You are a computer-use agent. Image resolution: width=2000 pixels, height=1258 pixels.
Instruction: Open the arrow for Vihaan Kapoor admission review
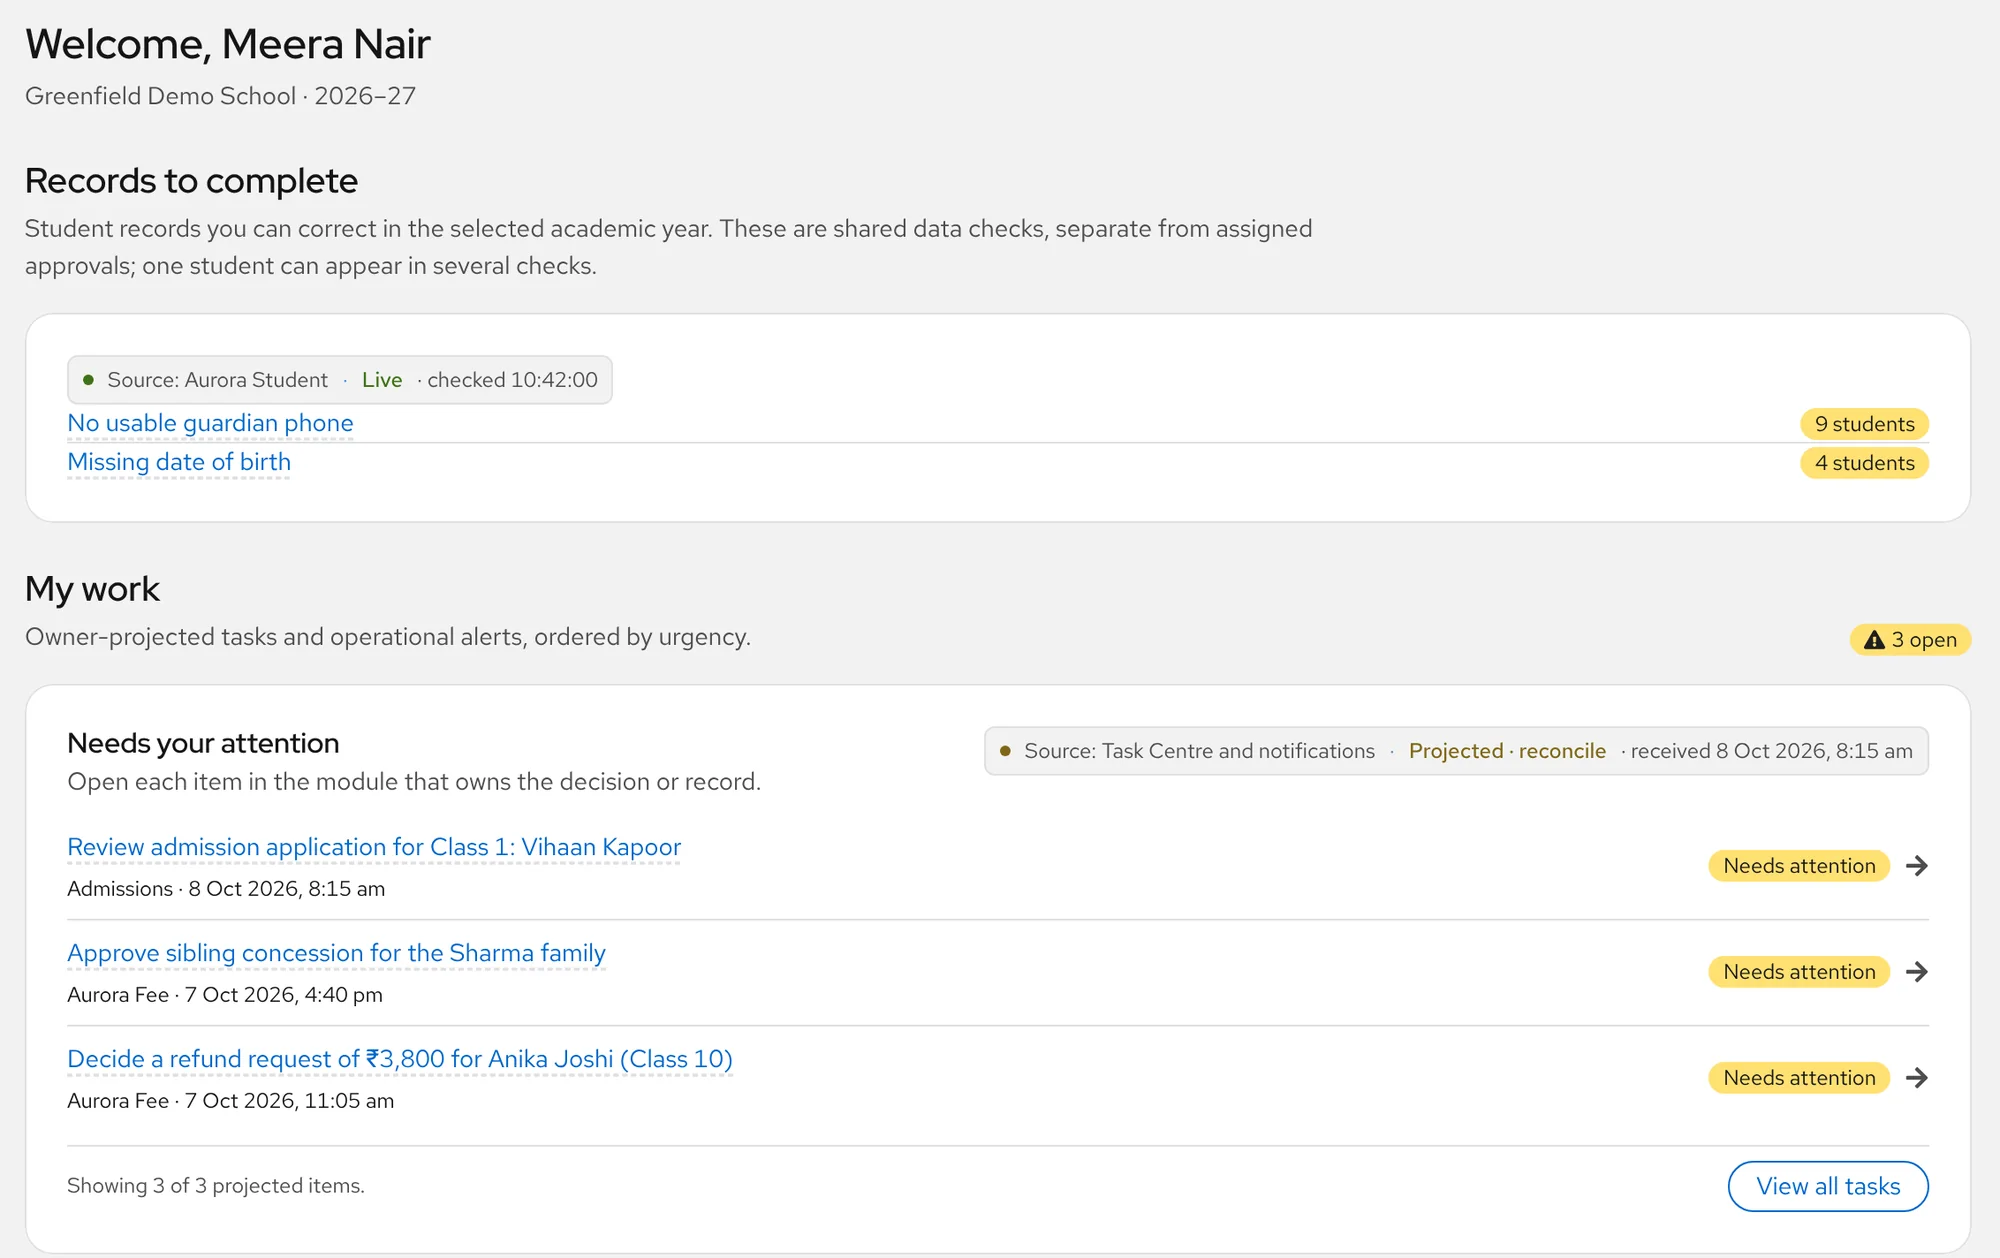click(x=1916, y=866)
